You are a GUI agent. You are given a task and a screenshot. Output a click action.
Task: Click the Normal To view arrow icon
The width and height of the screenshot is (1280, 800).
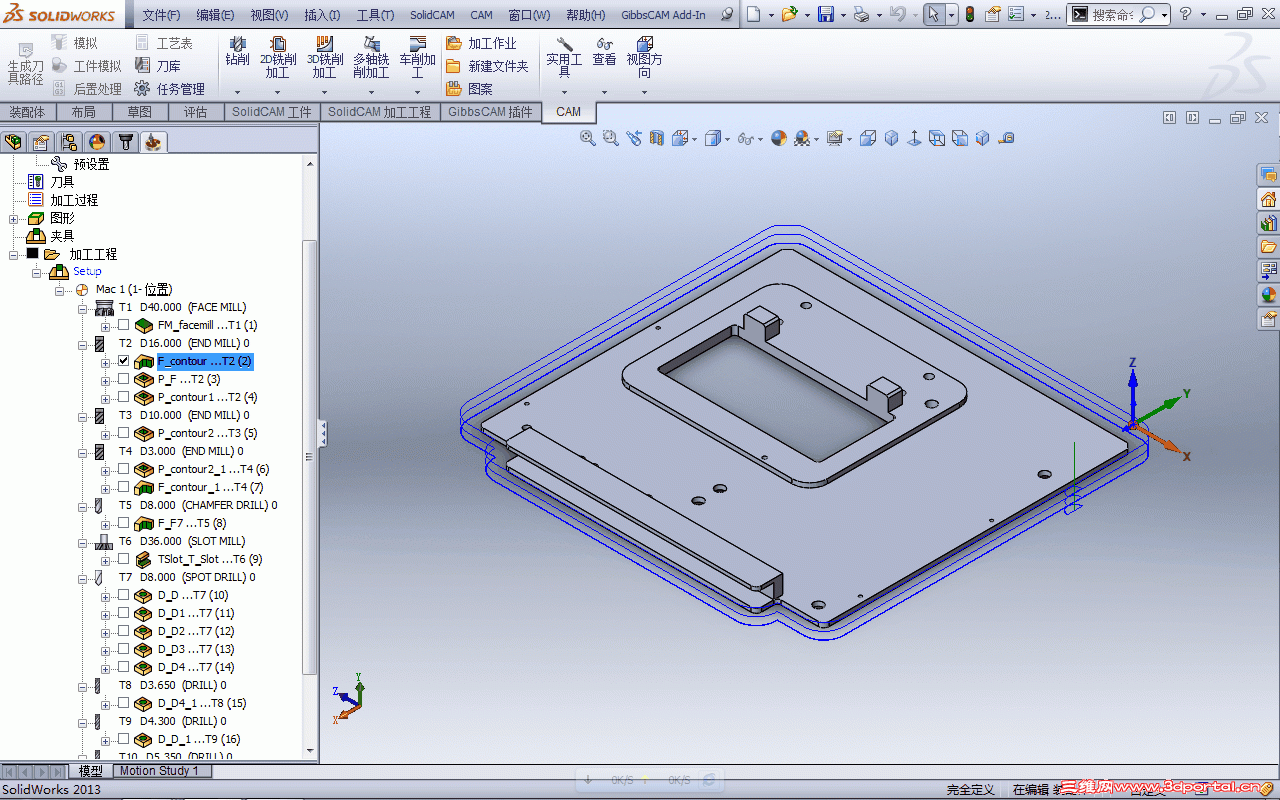914,138
